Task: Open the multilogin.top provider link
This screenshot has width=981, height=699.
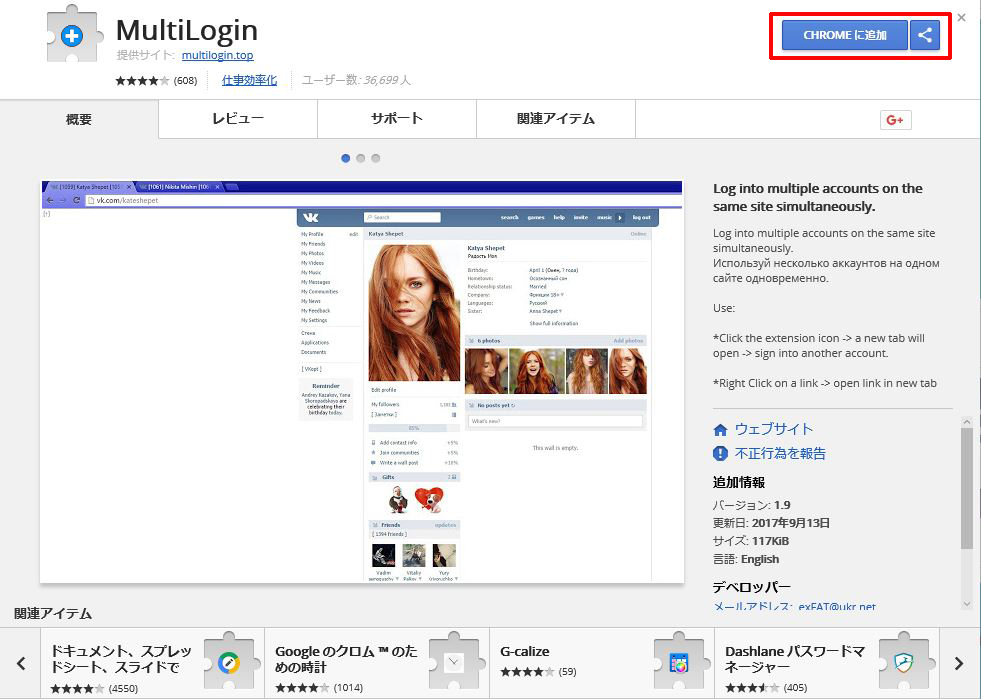Action: [218, 55]
